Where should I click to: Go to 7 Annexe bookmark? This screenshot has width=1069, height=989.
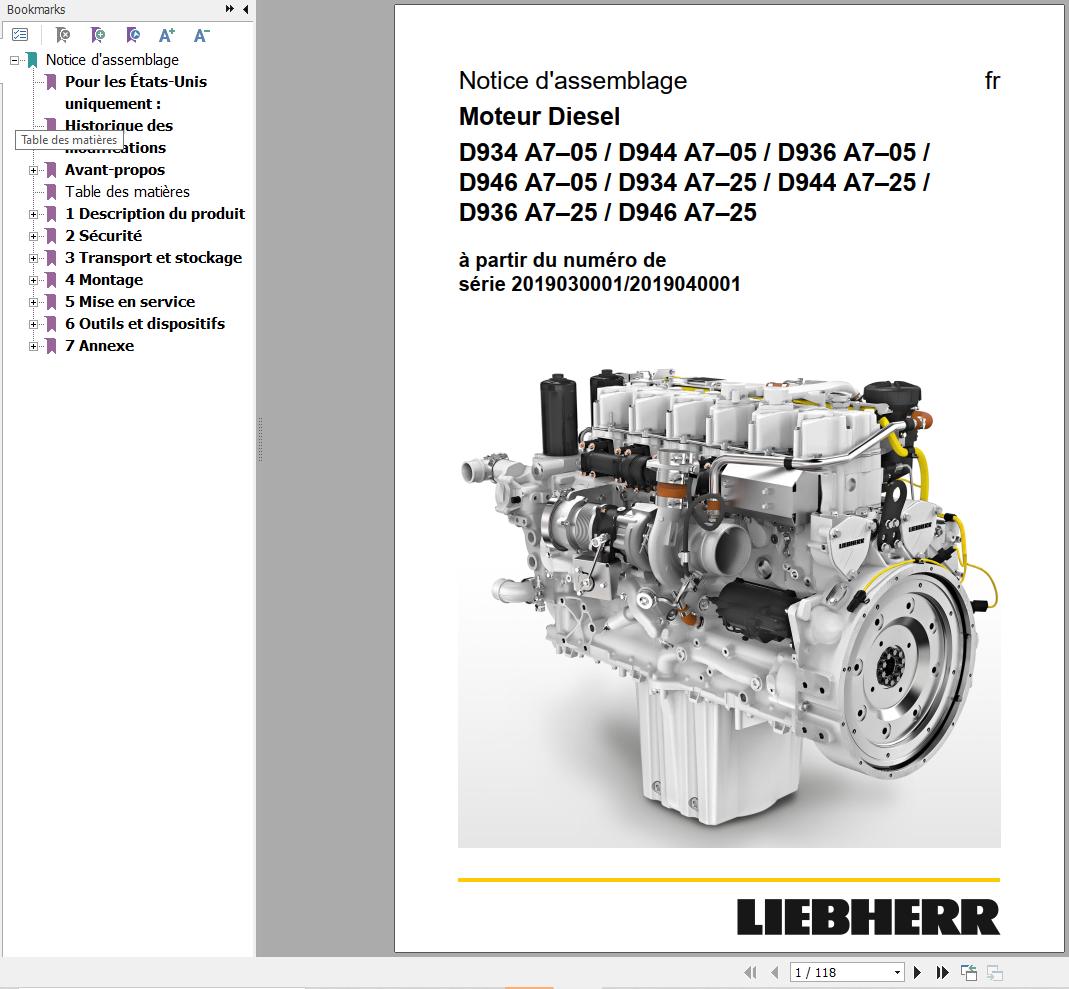(x=100, y=346)
